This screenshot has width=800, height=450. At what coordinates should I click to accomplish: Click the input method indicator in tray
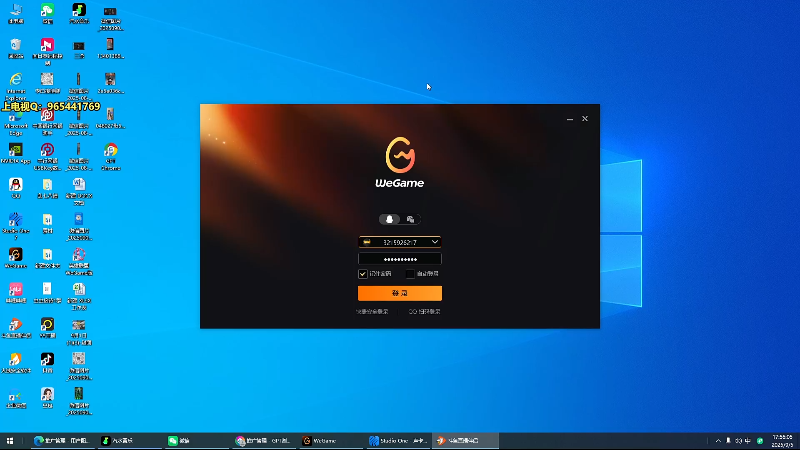747,441
